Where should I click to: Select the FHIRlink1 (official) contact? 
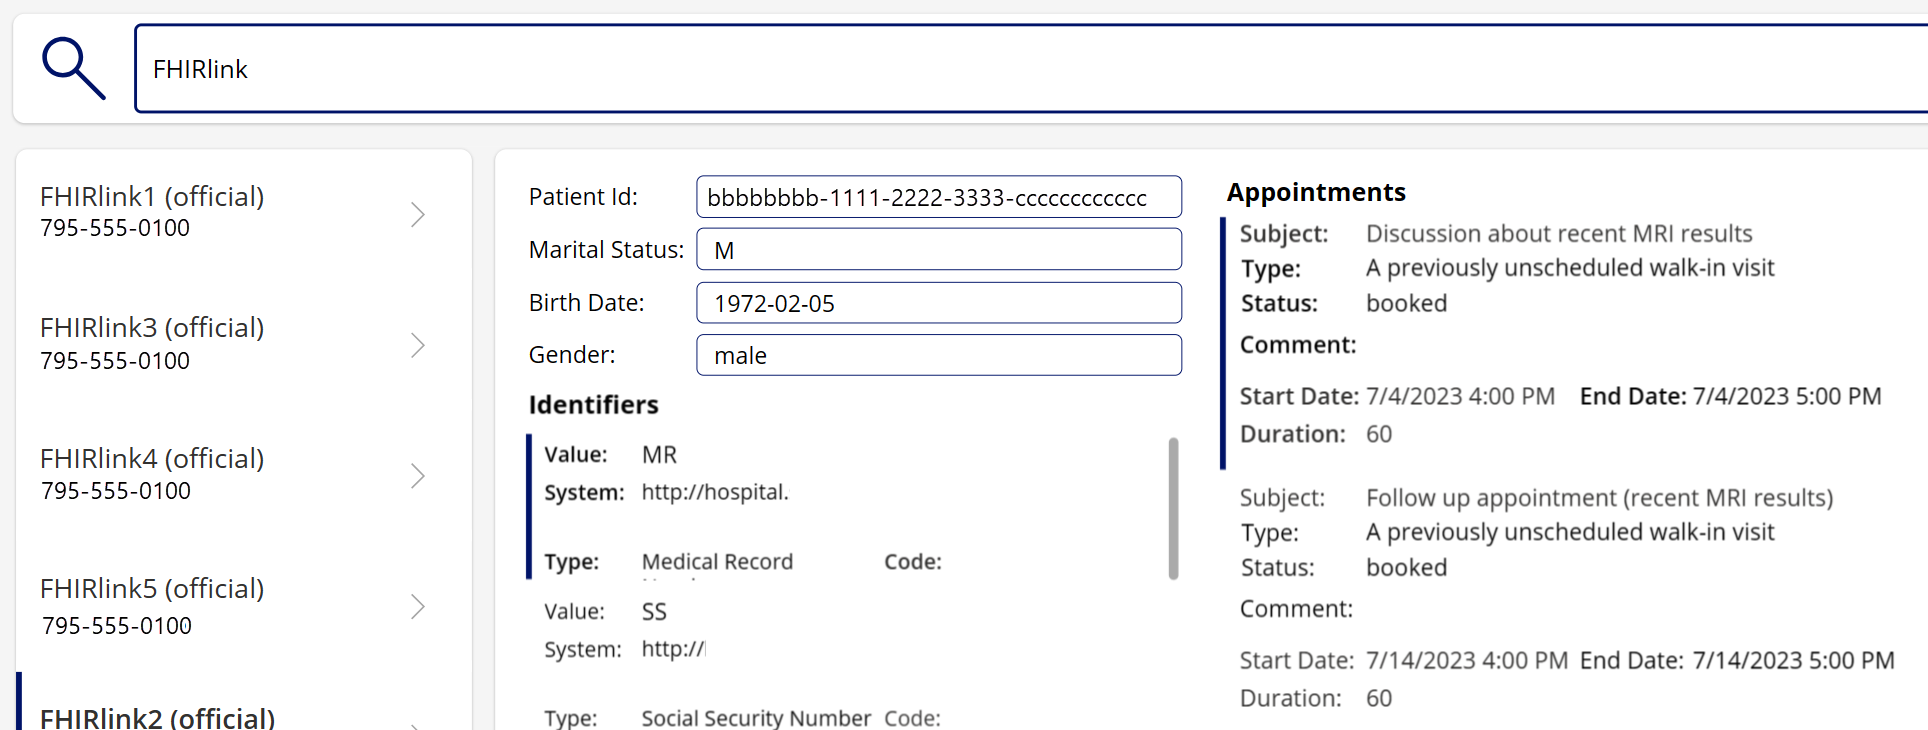[150, 196]
